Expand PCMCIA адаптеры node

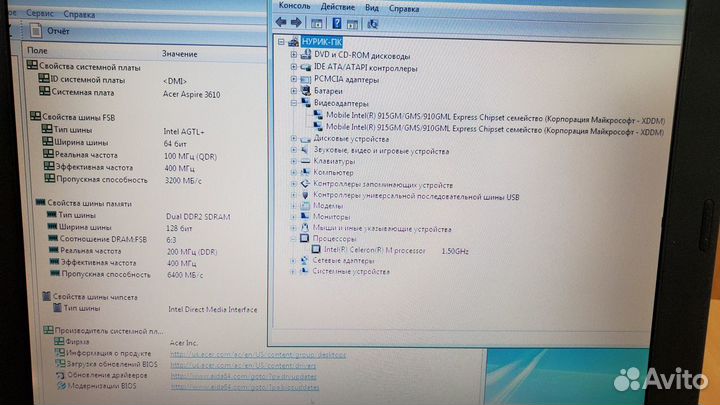coord(293,79)
